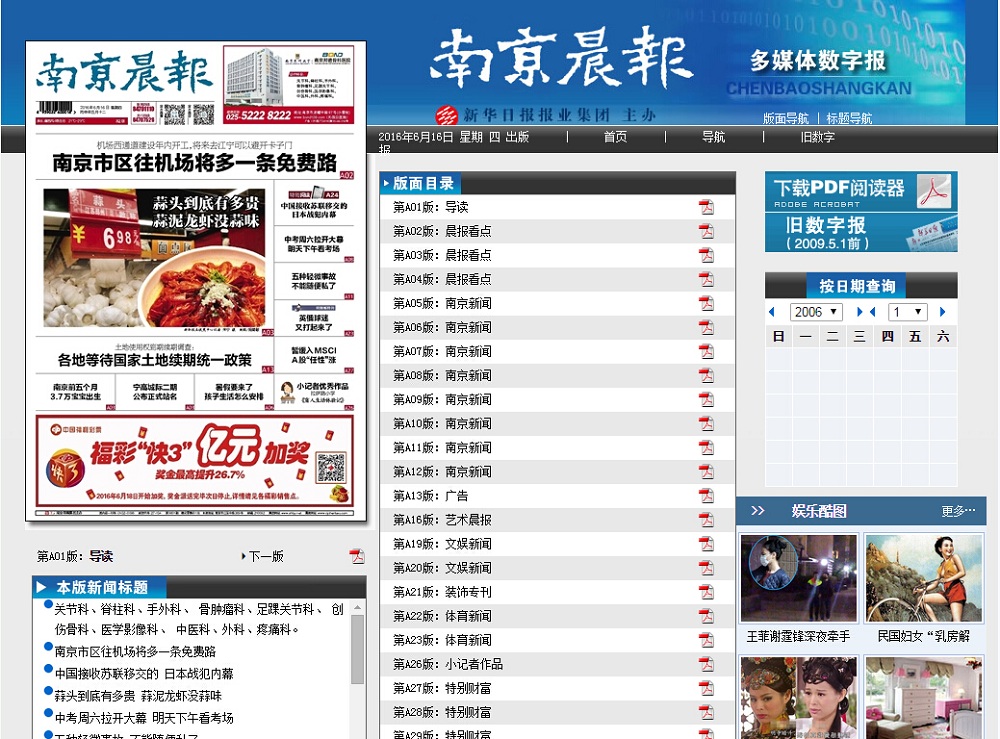Open 王菲谢霆锋深夜牵手 entertainment photo

click(x=798, y=578)
